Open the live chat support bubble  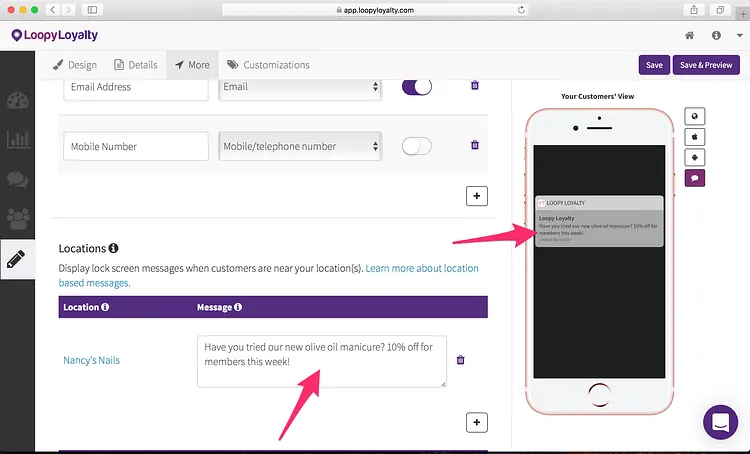tap(720, 422)
